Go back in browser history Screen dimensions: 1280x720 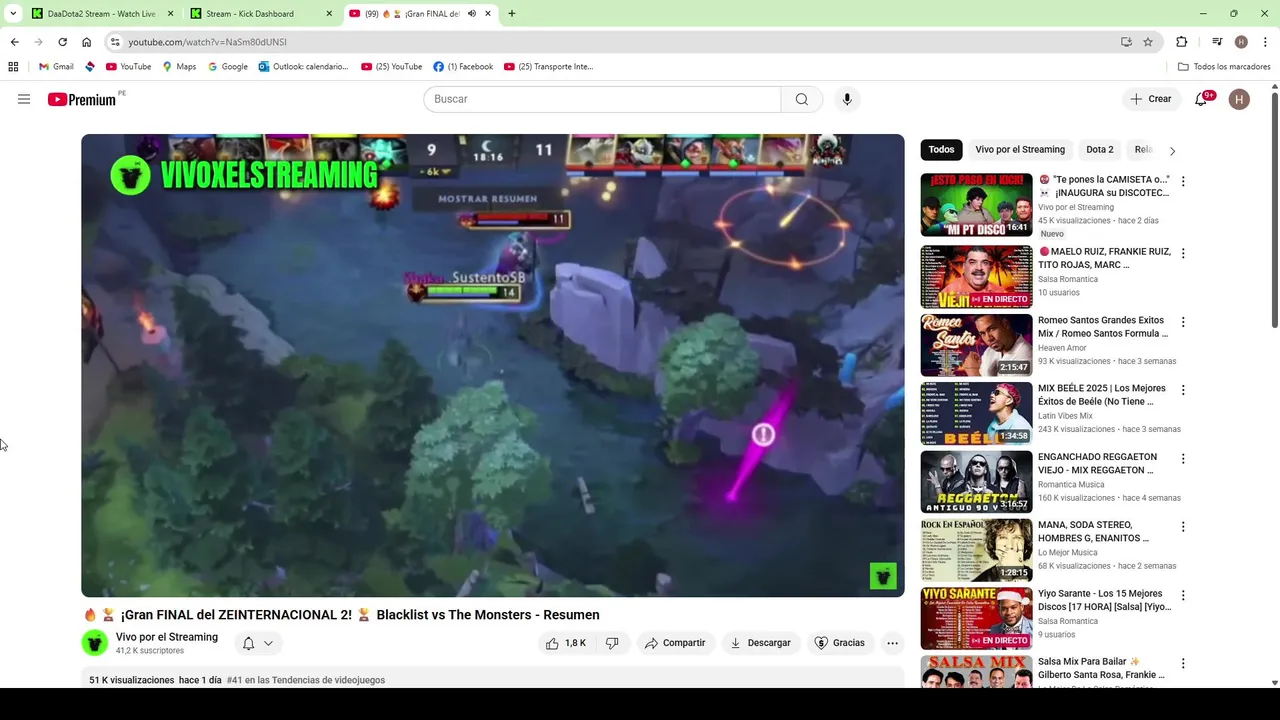click(14, 42)
